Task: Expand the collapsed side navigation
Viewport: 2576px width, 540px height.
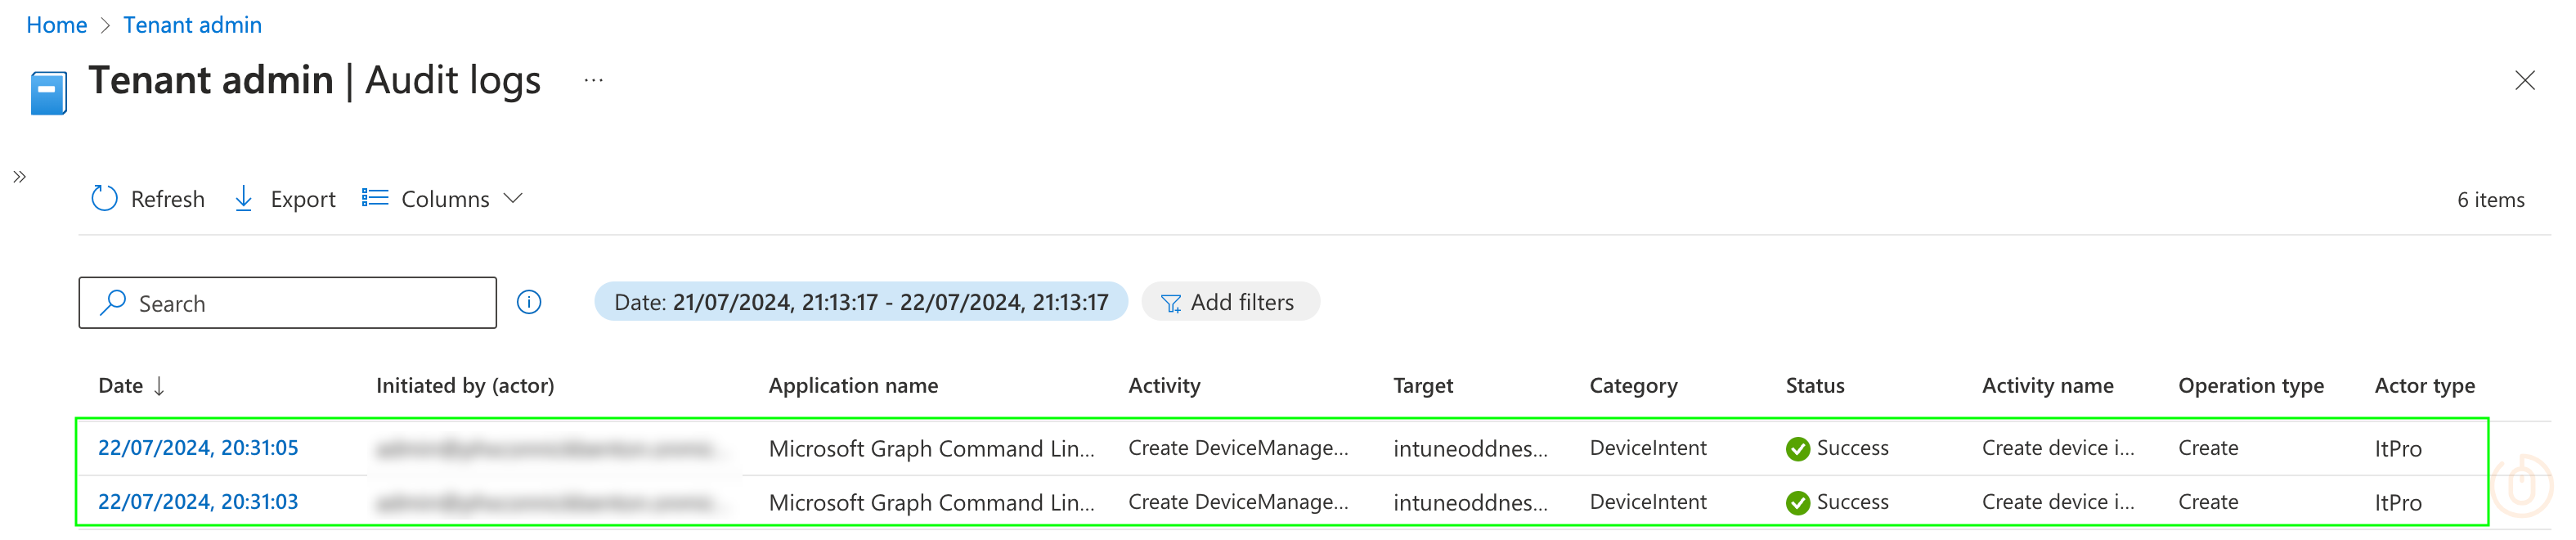Action: tap(19, 177)
